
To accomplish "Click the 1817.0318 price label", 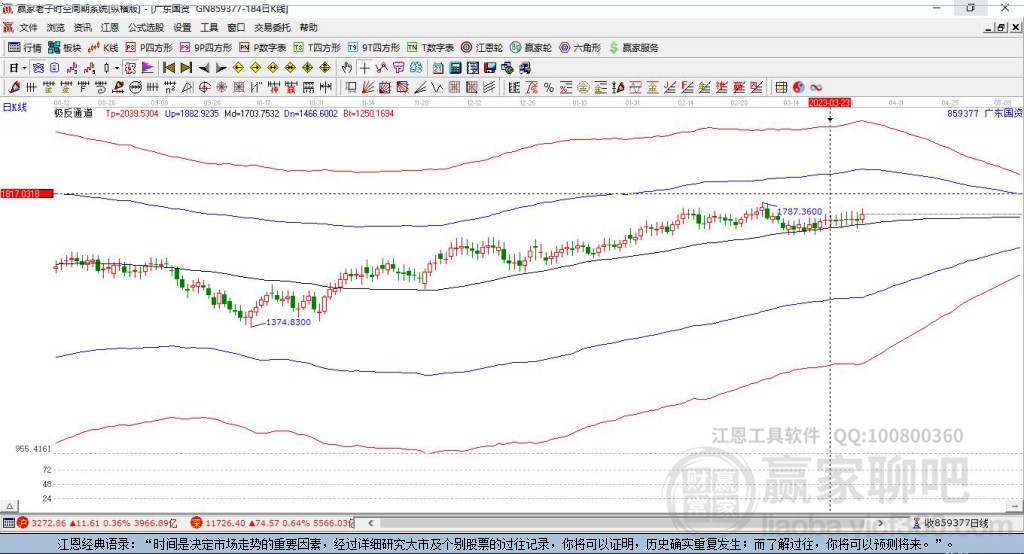I will click(x=27, y=194).
